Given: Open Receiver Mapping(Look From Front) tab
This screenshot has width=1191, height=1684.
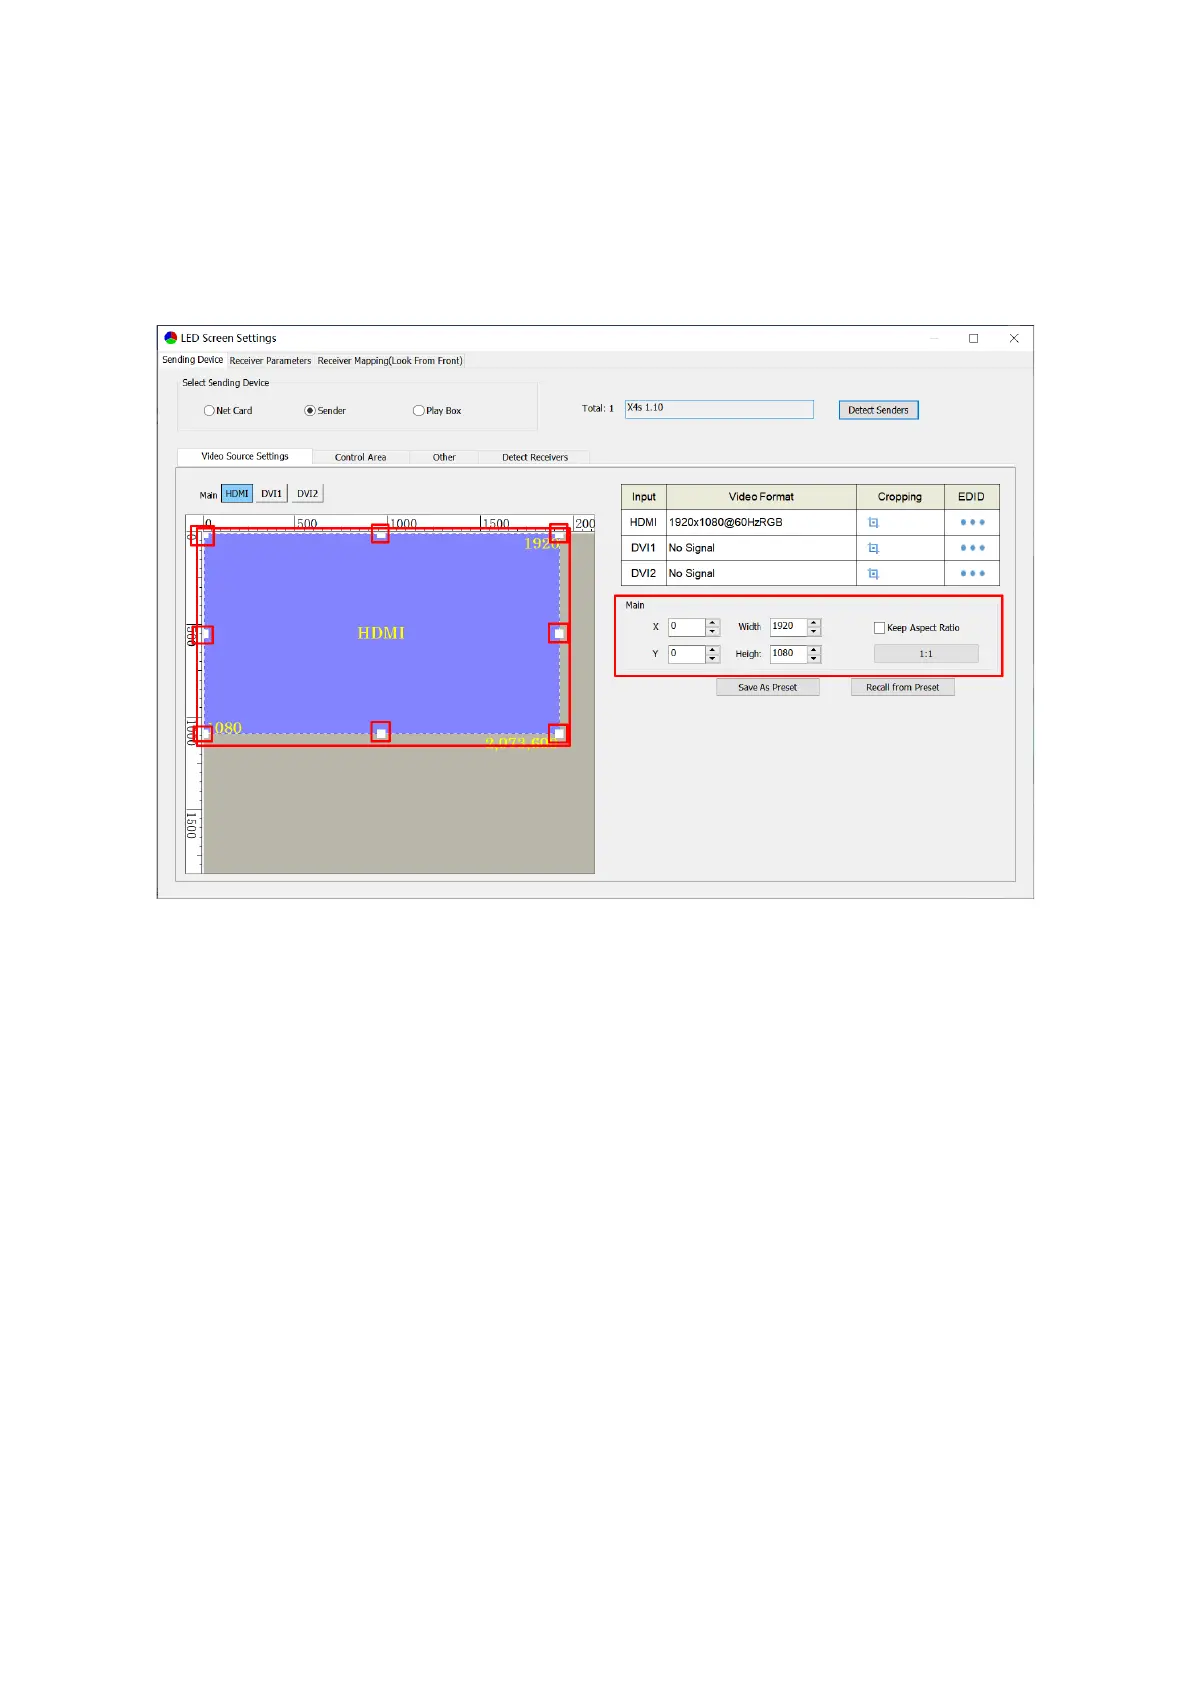Looking at the screenshot, I should (390, 361).
